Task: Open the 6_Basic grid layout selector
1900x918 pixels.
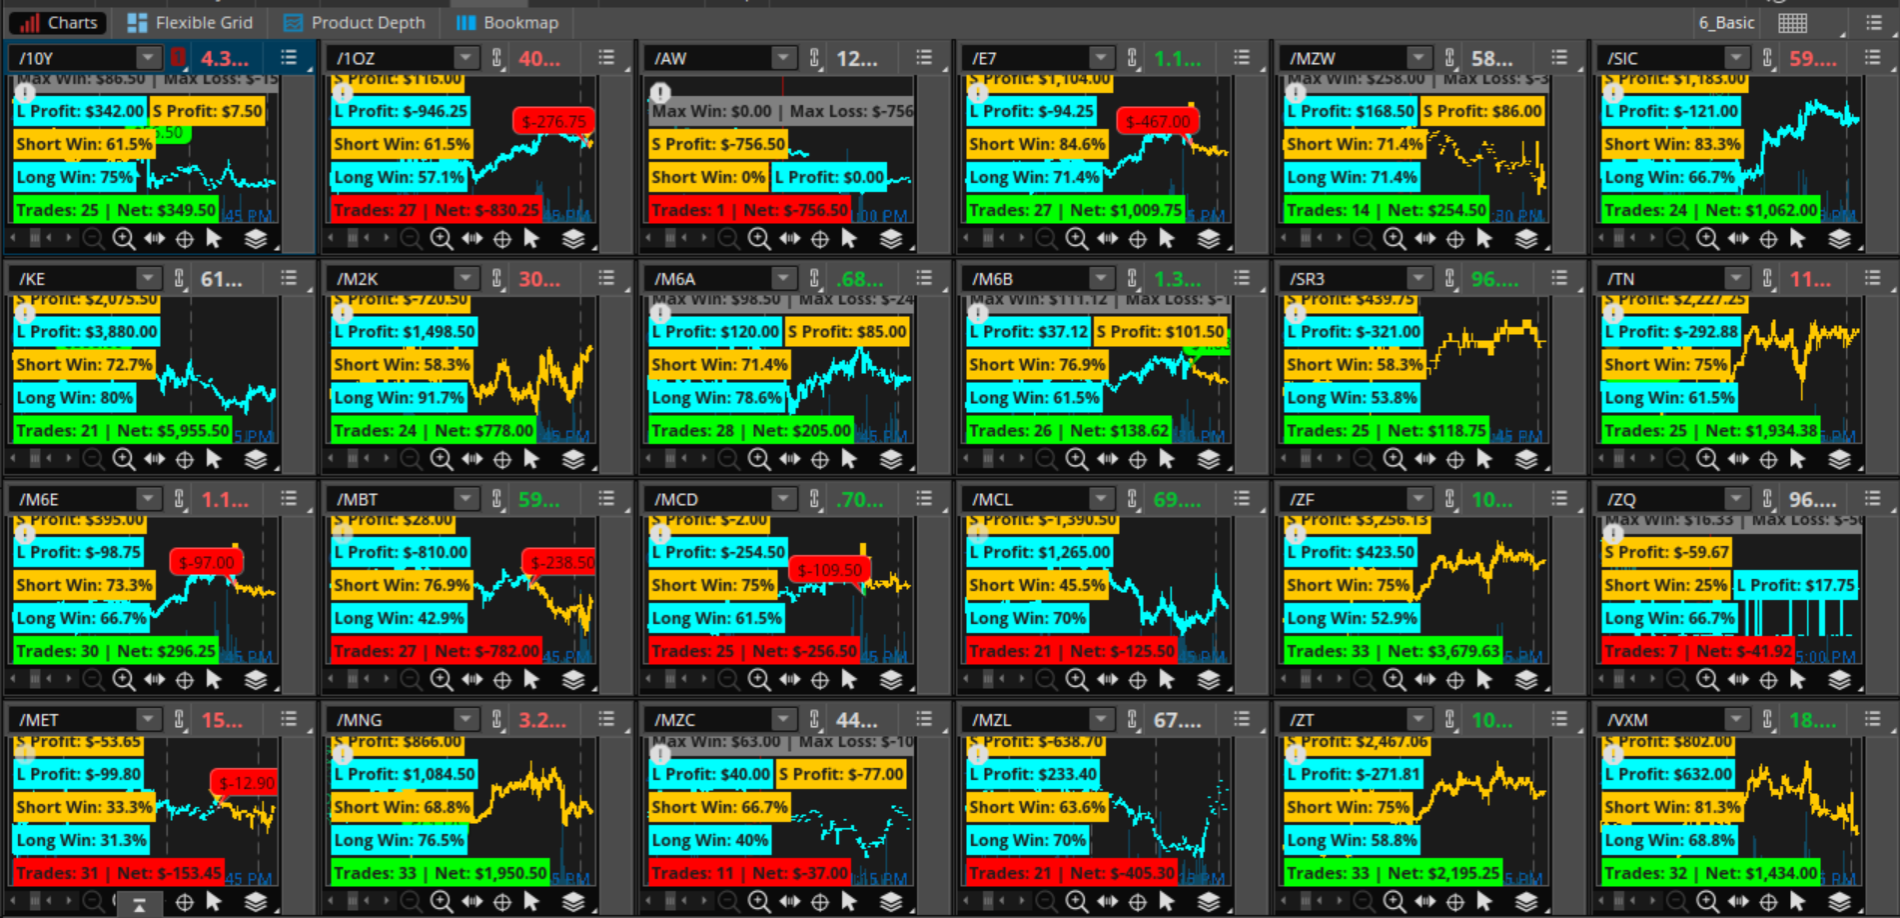Action: (1726, 22)
